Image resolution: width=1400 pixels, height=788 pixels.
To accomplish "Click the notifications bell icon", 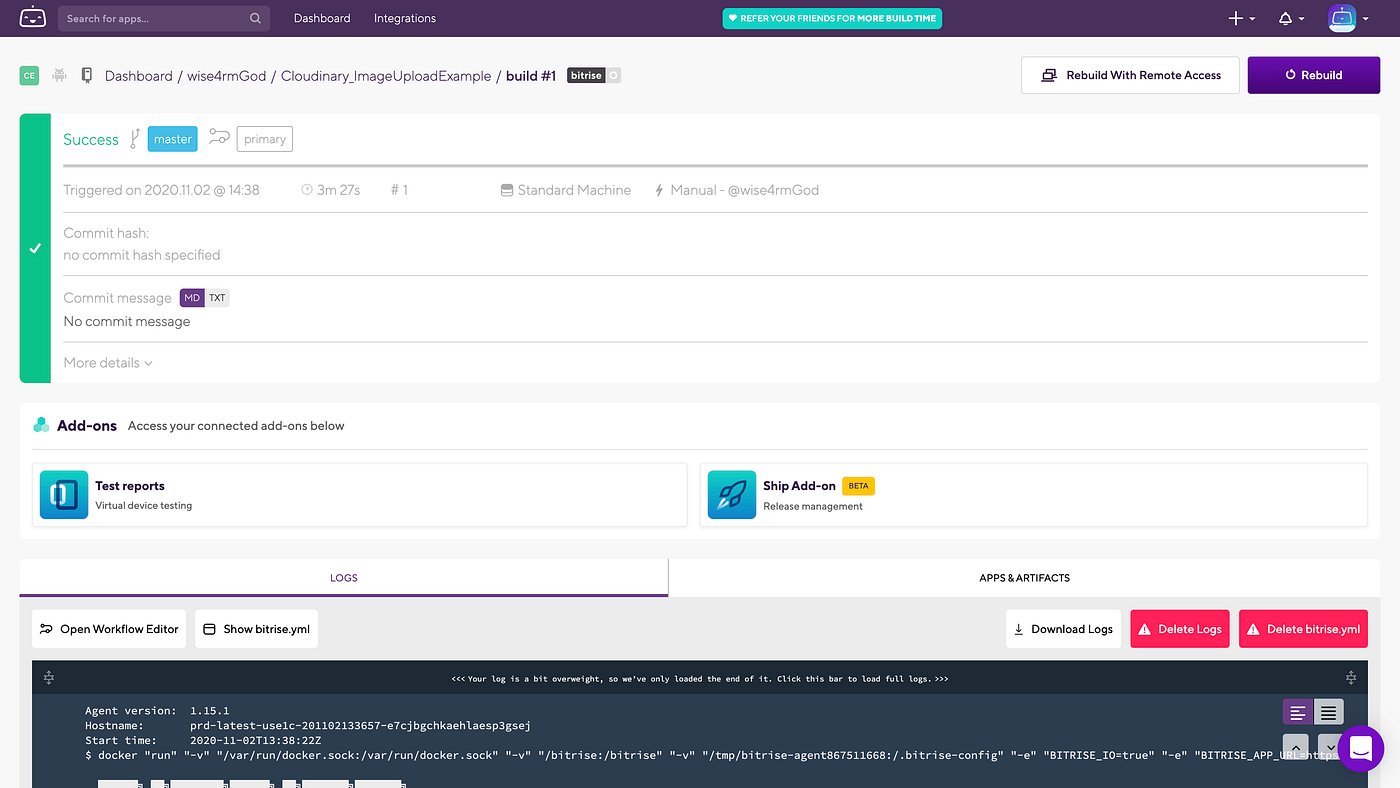I will pyautogui.click(x=1283, y=18).
